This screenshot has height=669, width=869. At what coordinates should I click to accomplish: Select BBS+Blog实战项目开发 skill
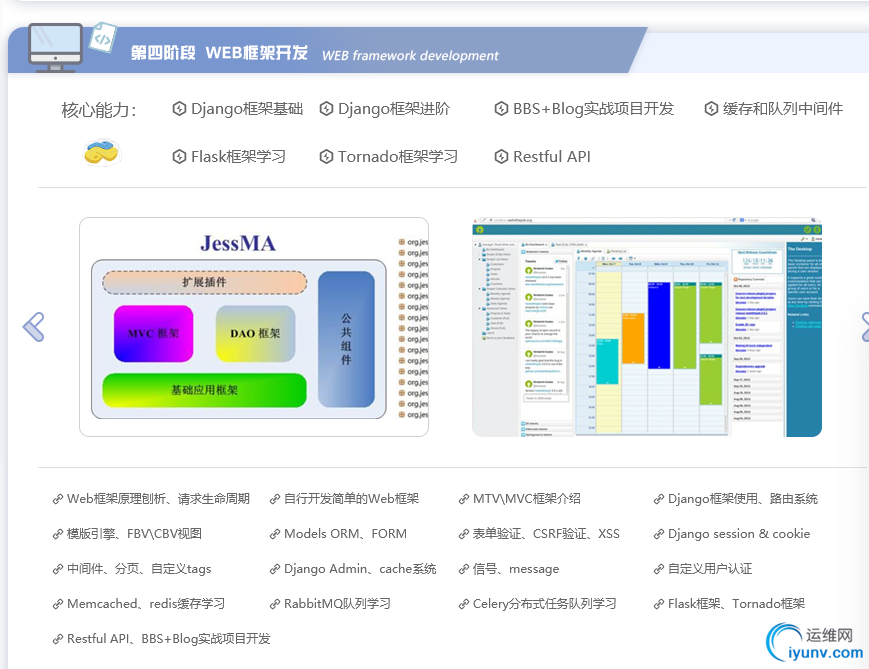pos(594,109)
